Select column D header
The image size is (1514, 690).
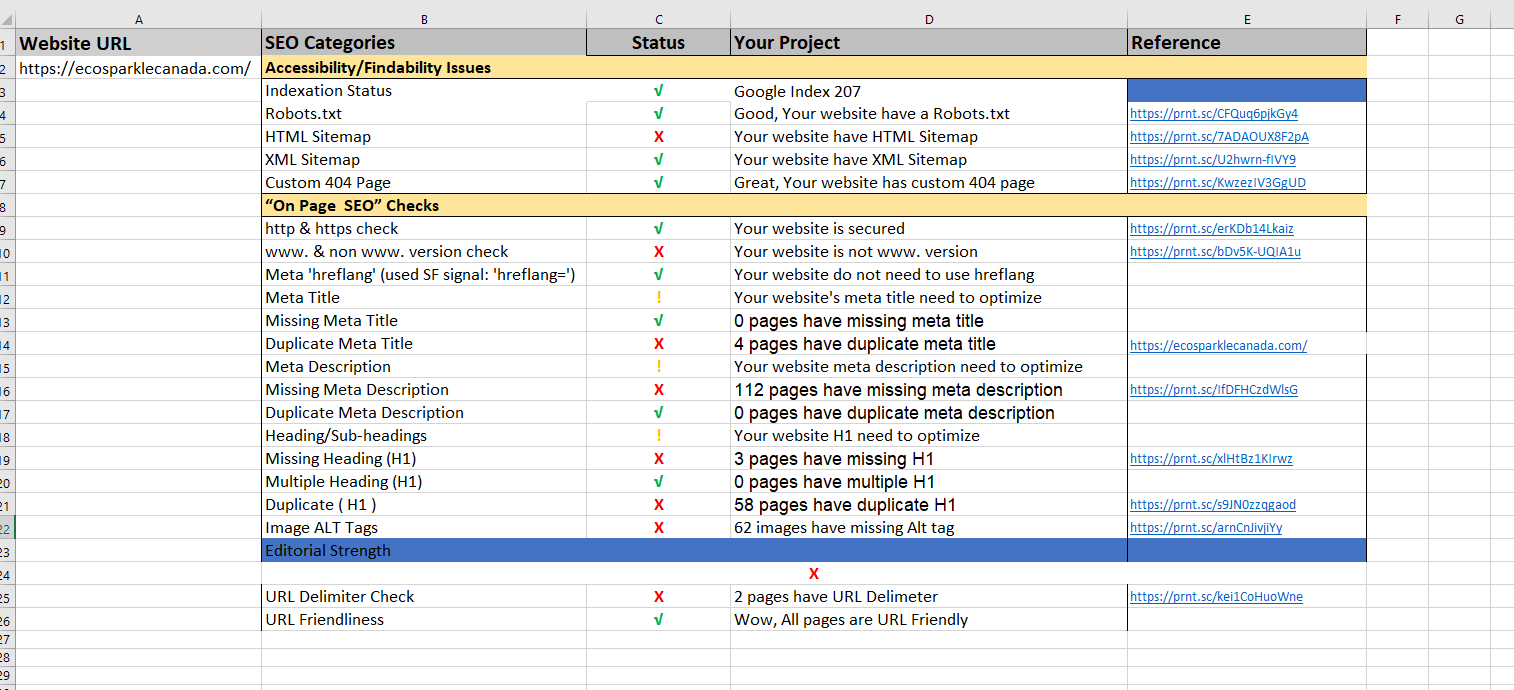[928, 19]
